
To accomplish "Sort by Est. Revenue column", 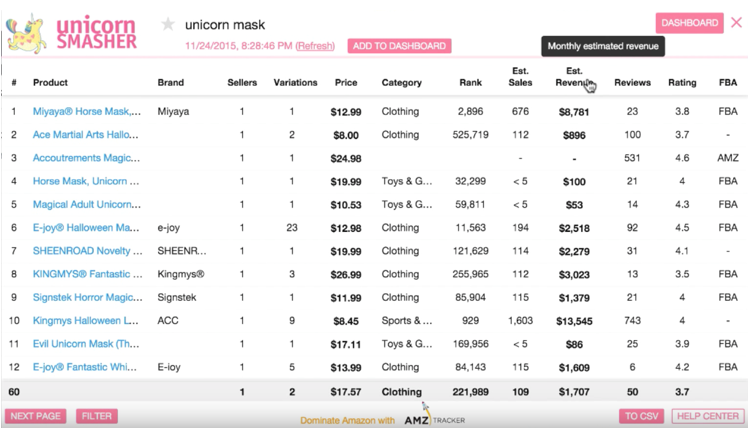I will 574,78.
